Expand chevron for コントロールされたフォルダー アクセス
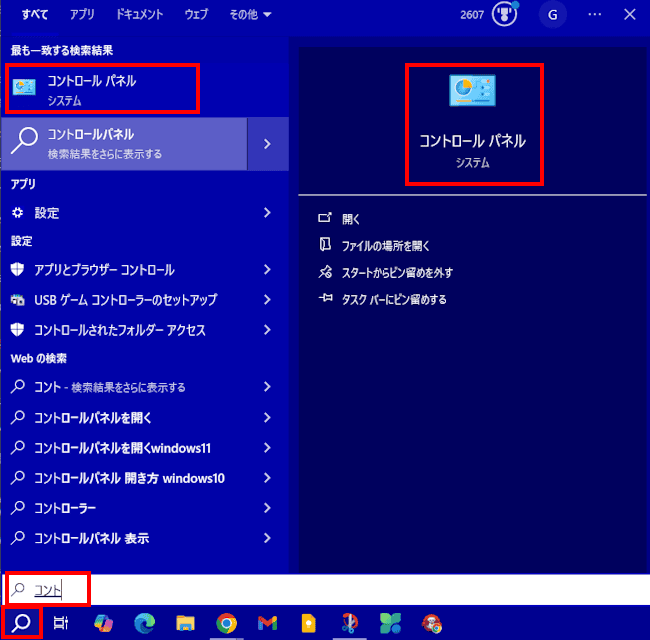 (x=267, y=330)
